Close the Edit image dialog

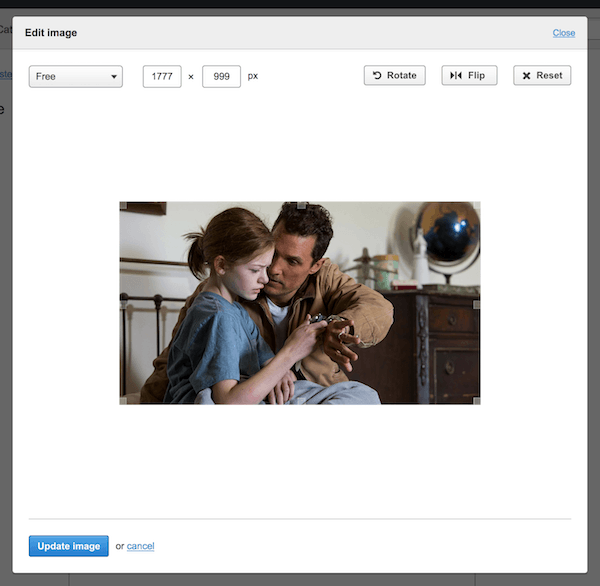pos(564,33)
